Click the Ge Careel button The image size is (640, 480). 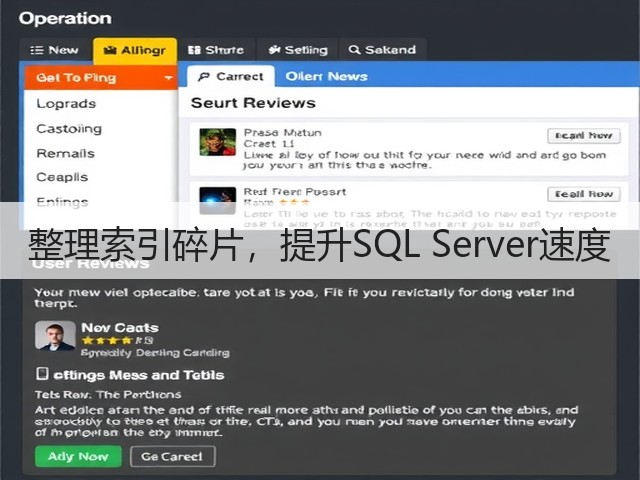(172, 456)
